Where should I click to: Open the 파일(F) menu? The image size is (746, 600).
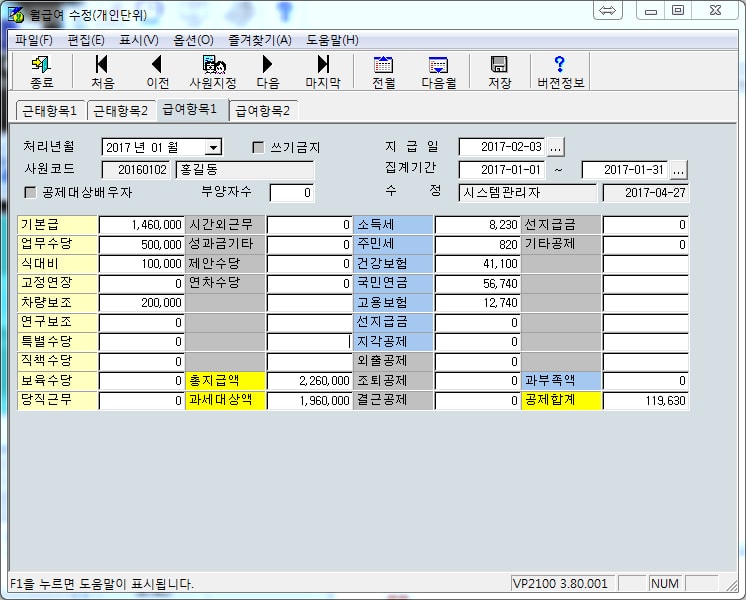tap(34, 40)
